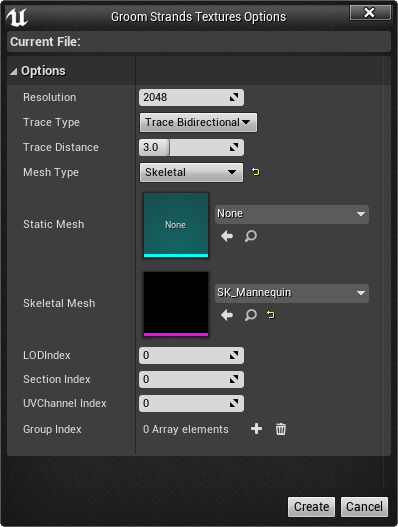Click the Section Index value field
The height and width of the screenshot is (527, 398).
click(191, 379)
